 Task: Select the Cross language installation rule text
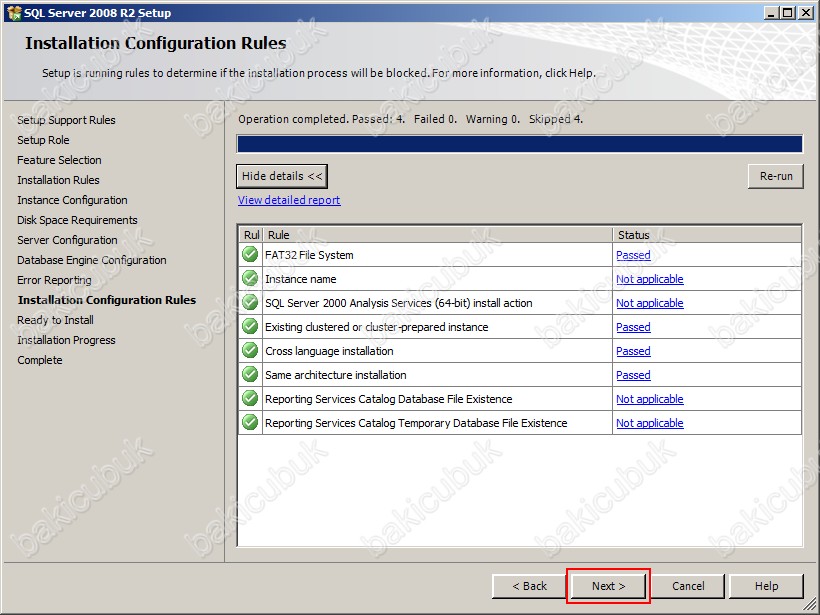coord(329,351)
